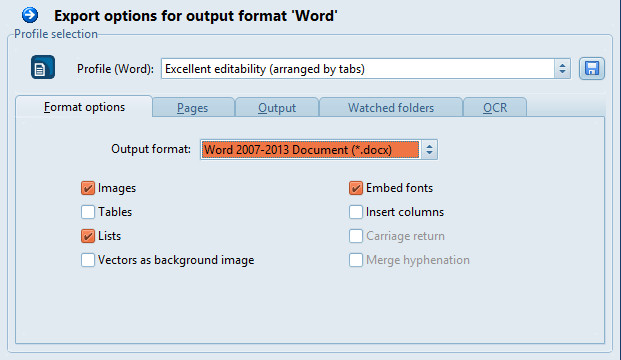Screen dimensions: 621x360
Task: Open the Profile (Word) dropdown arrows
Action: click(x=562, y=69)
